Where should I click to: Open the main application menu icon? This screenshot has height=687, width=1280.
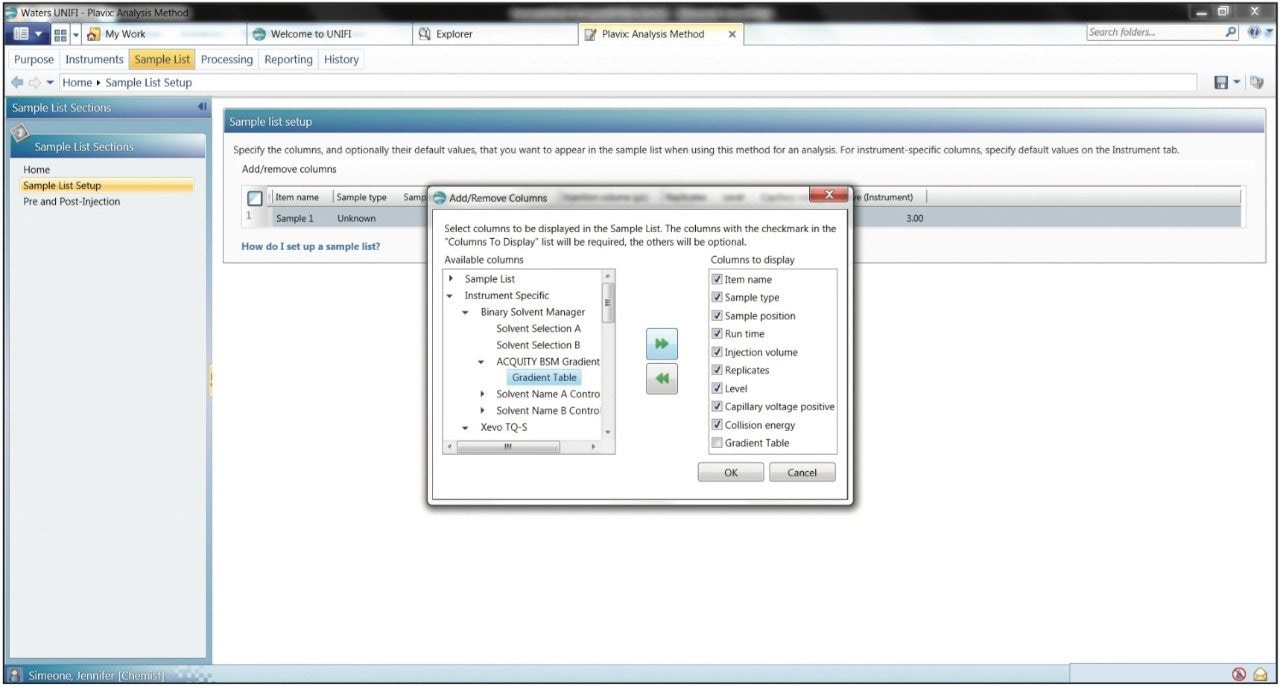click(x=26, y=34)
